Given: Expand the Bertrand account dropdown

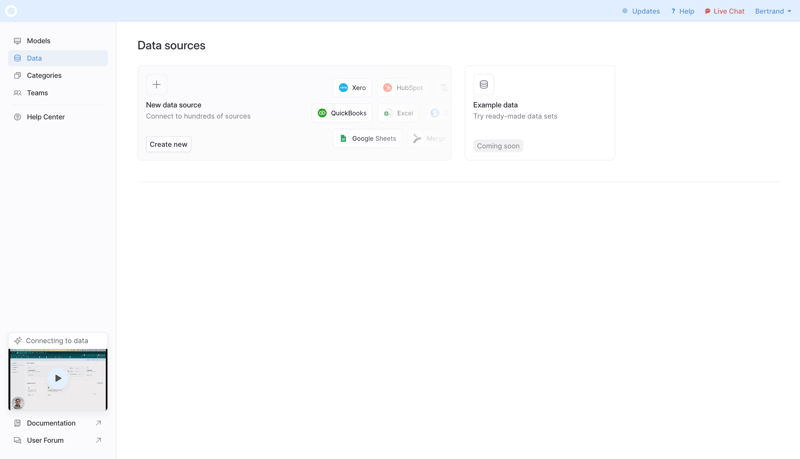Looking at the screenshot, I should click(x=773, y=11).
